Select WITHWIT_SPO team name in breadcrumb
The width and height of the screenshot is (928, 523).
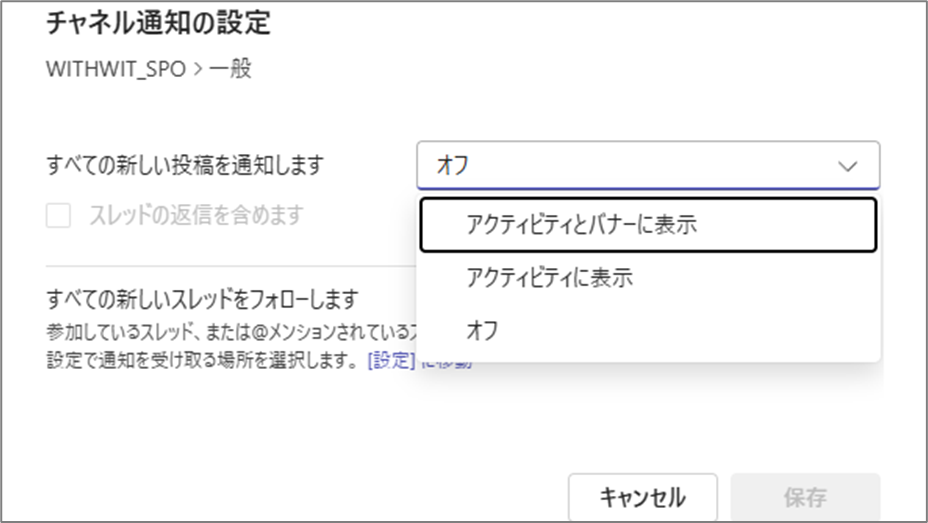click(115, 70)
